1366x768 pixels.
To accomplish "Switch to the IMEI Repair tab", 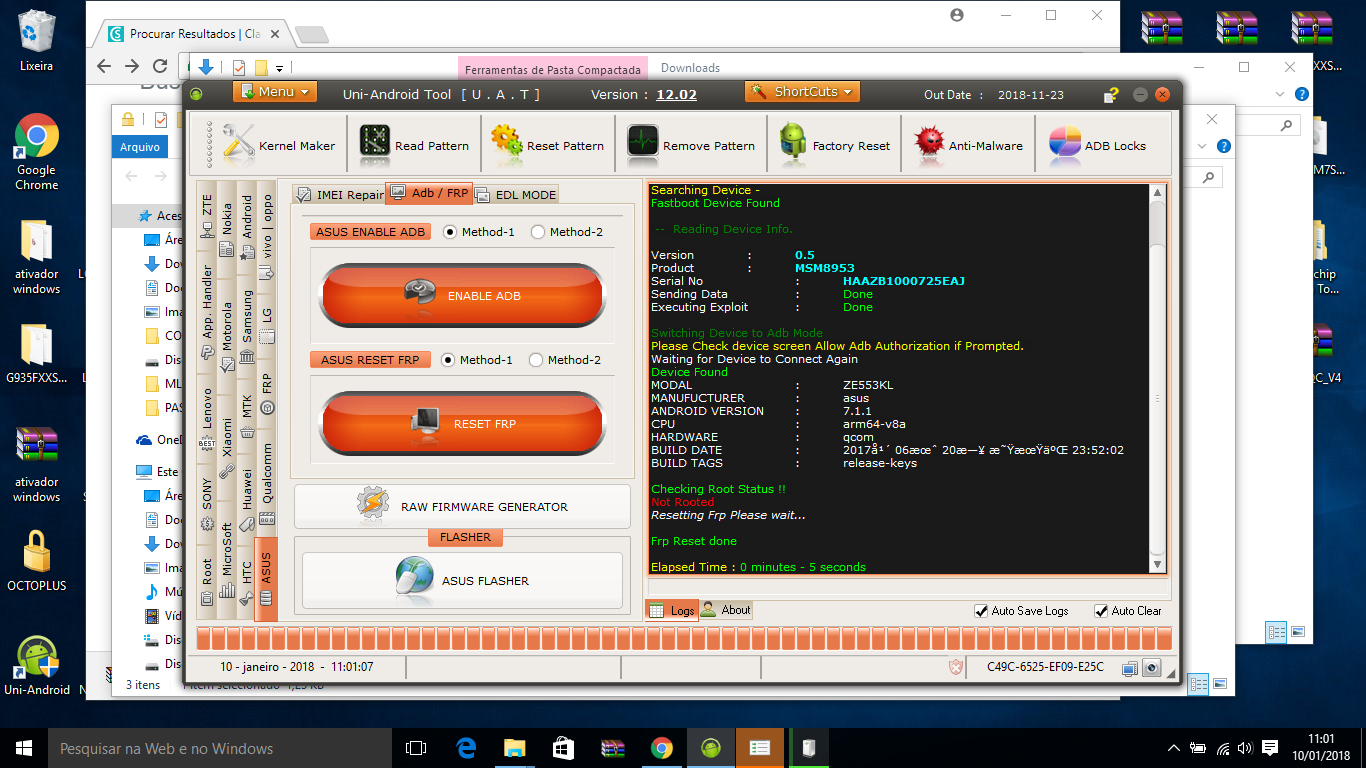I will point(340,195).
